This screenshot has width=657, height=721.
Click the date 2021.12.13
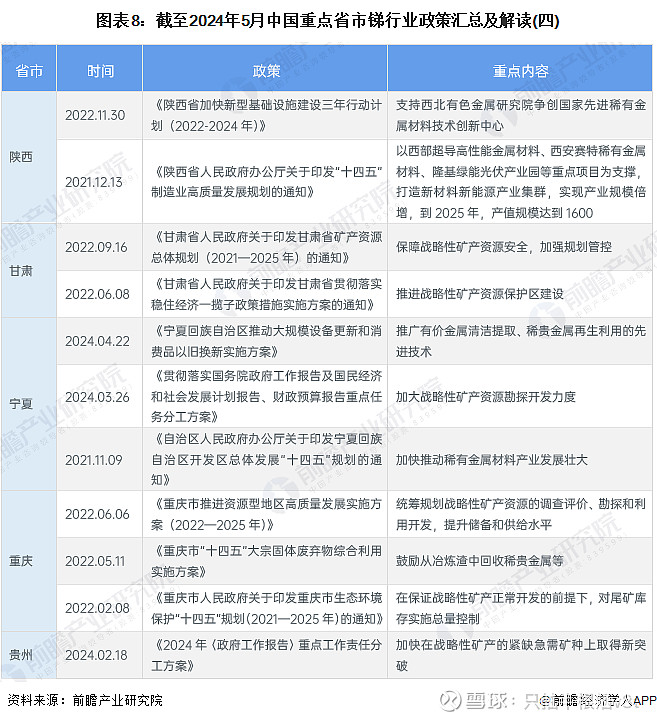[x=94, y=182]
